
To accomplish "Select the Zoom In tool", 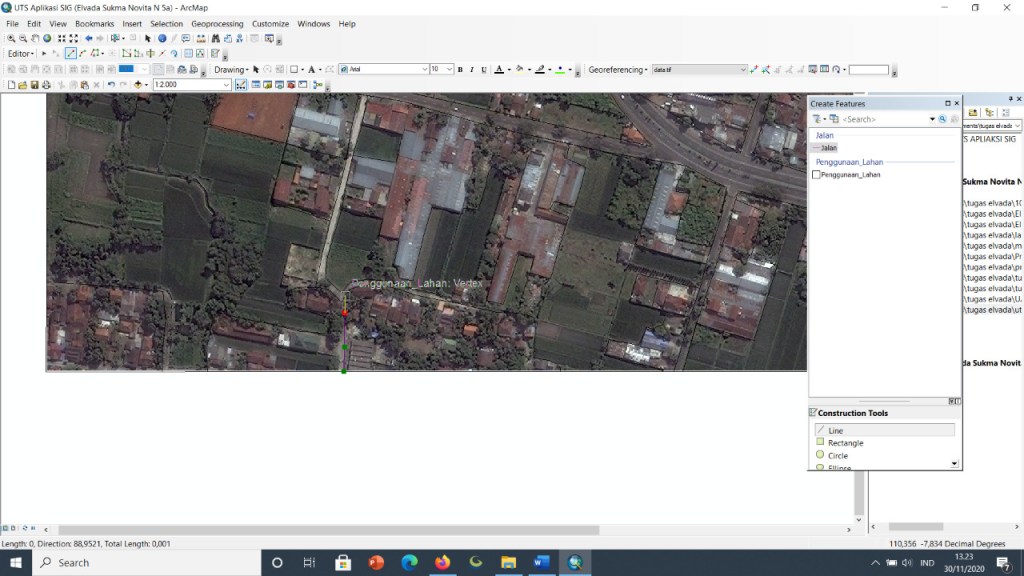I will pos(11,39).
